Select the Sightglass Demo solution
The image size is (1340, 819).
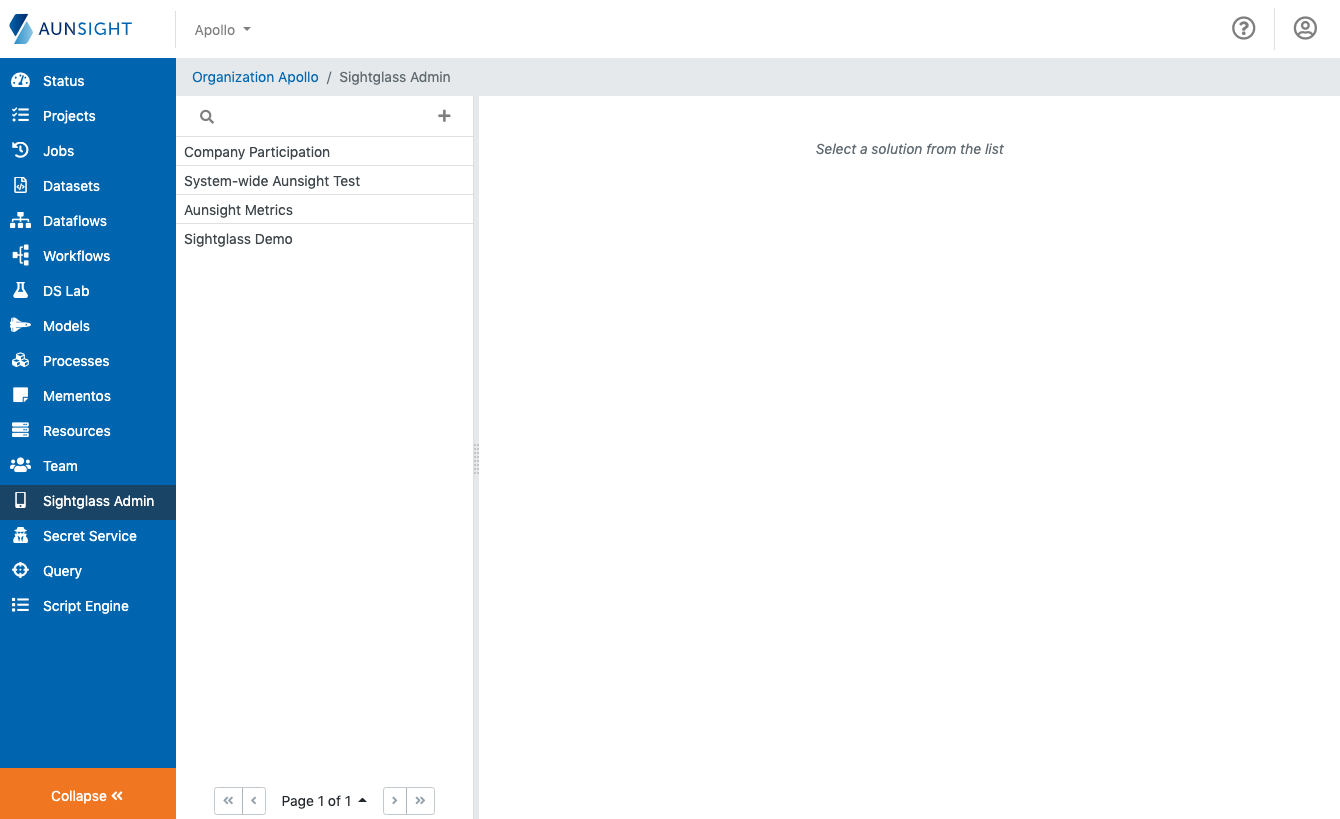(x=238, y=238)
